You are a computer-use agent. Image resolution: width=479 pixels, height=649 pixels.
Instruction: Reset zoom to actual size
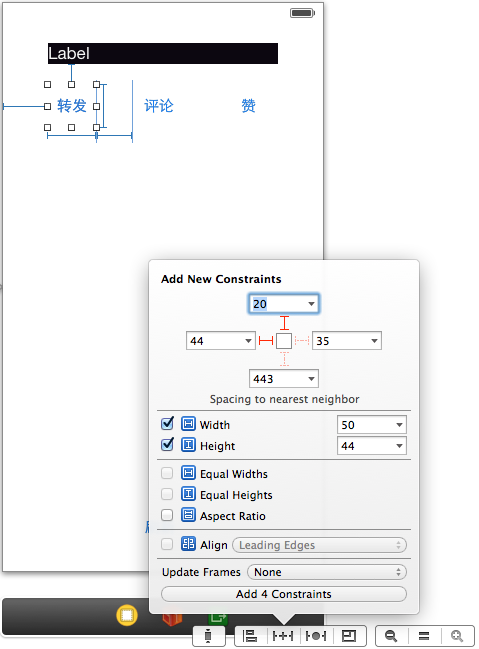click(x=424, y=636)
